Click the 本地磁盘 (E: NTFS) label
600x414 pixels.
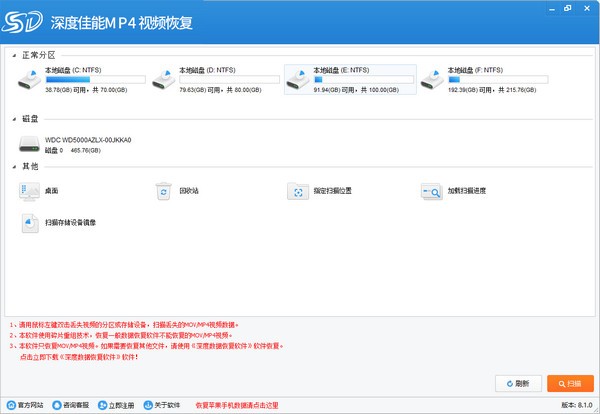pyautogui.click(x=341, y=70)
